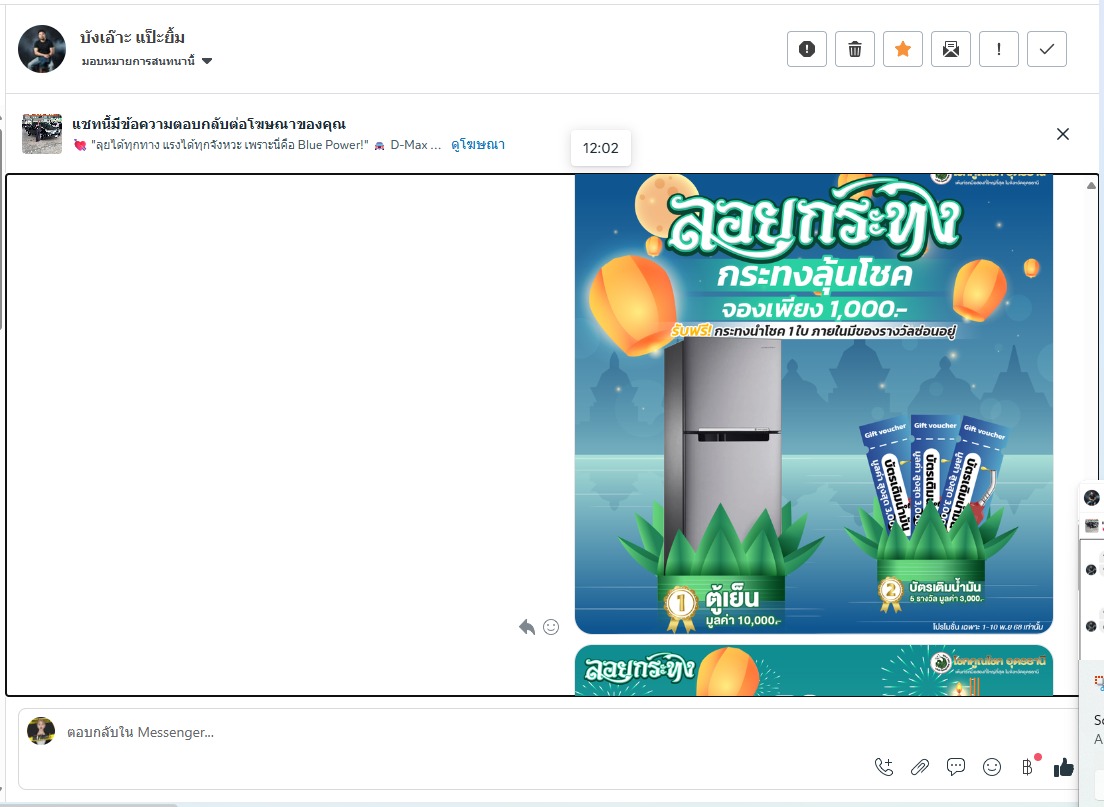Mark conversation as unread envelope icon

click(x=951, y=49)
